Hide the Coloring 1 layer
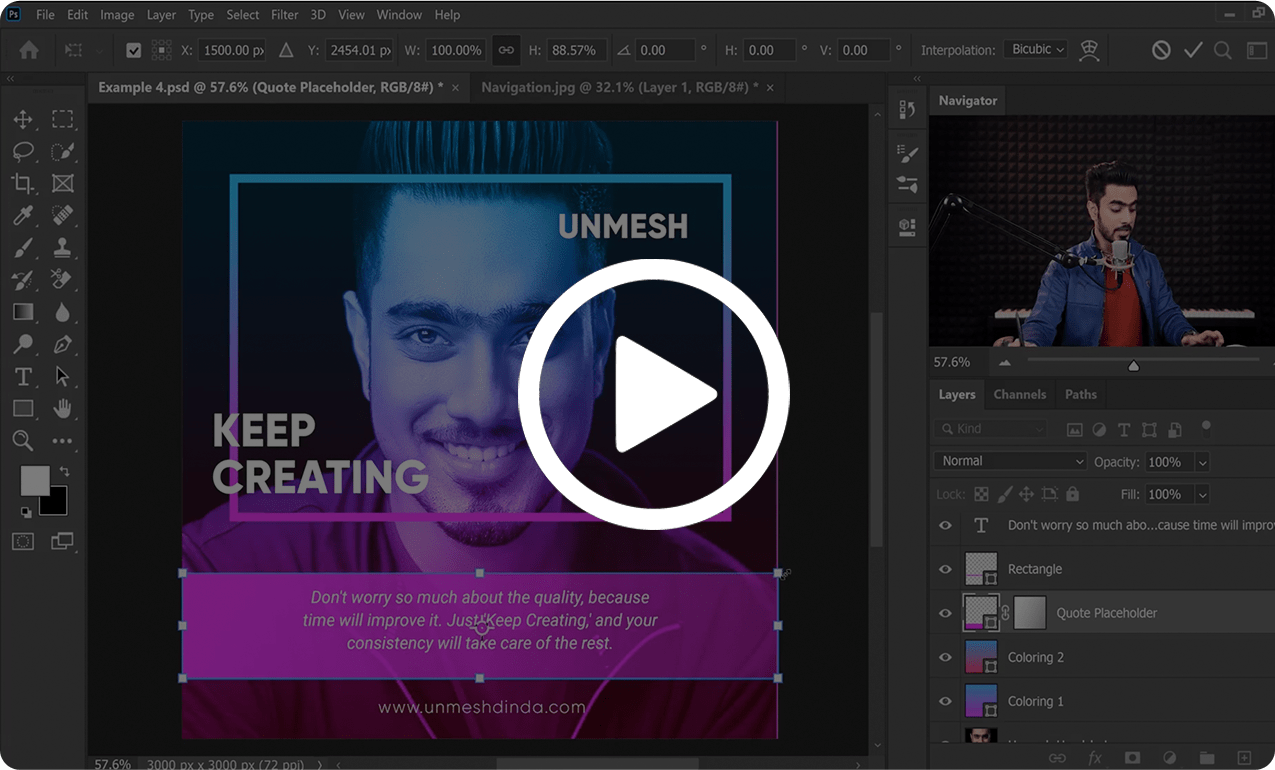The width and height of the screenshot is (1275, 770). (x=944, y=701)
